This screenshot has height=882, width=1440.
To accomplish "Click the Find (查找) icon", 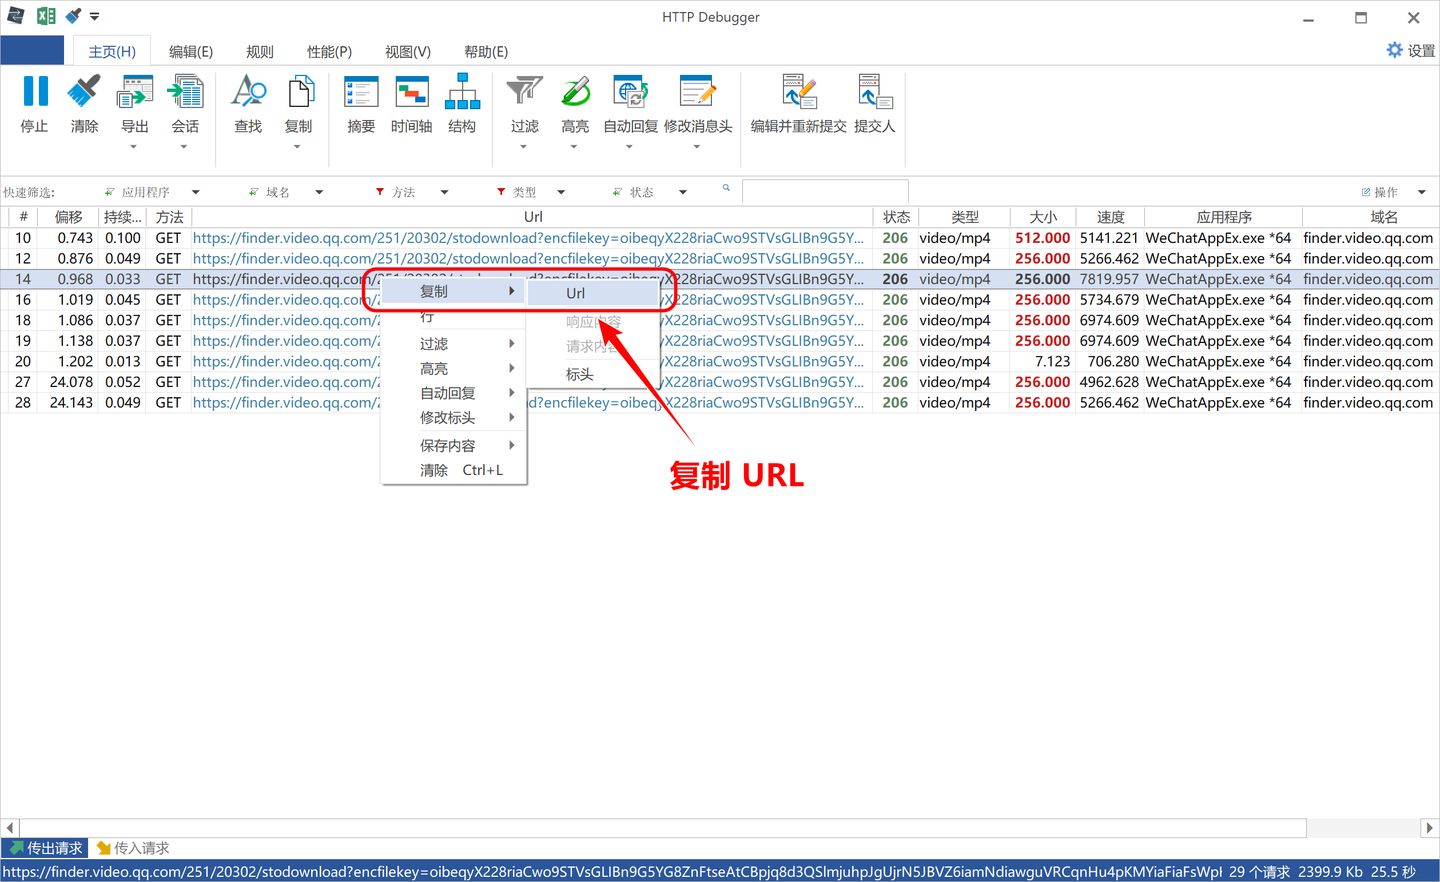I will (248, 92).
